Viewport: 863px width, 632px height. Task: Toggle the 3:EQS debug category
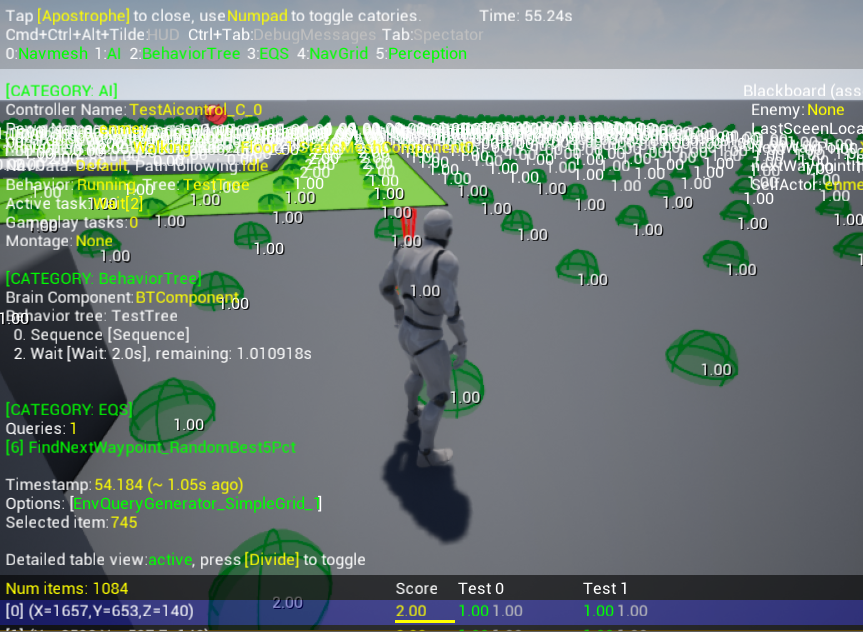[x=268, y=53]
